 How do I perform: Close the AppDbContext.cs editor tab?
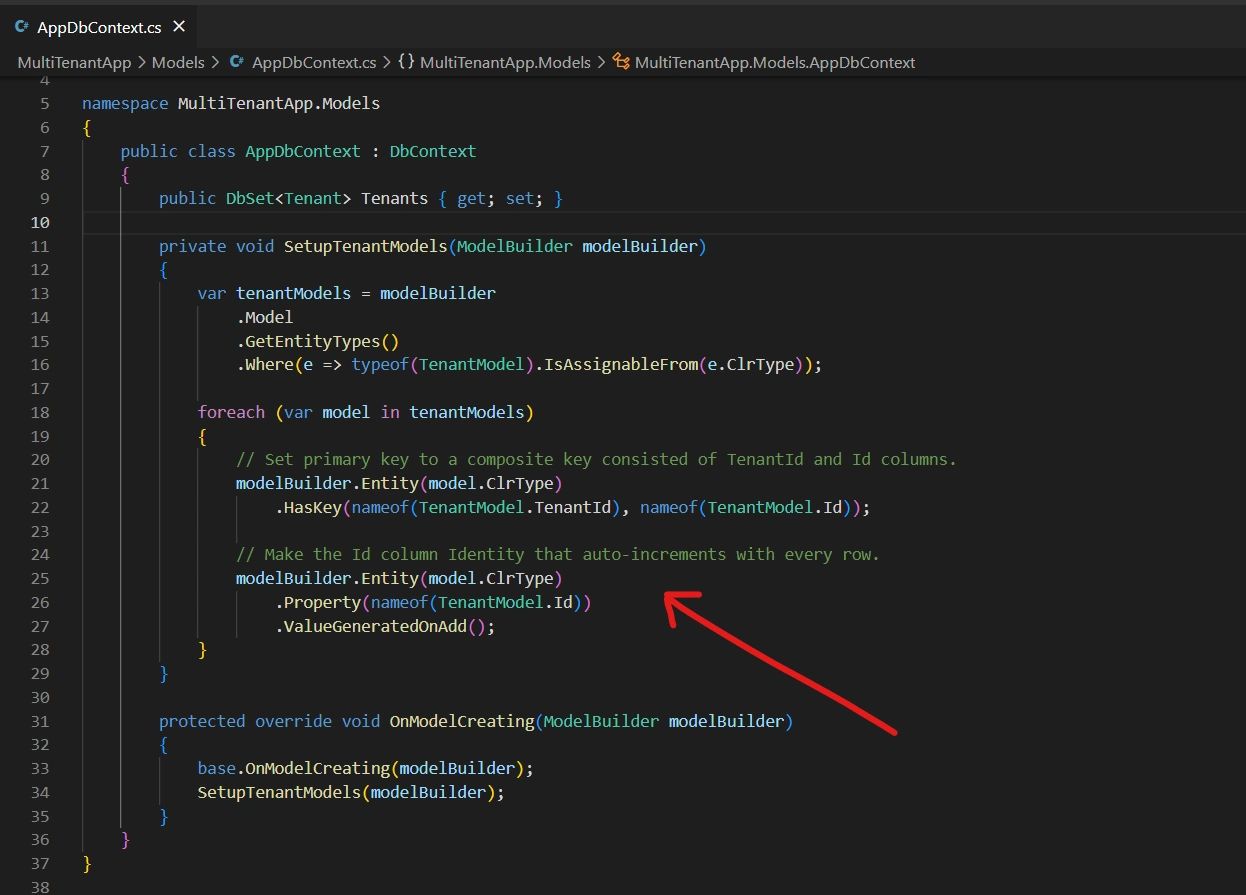[179, 27]
